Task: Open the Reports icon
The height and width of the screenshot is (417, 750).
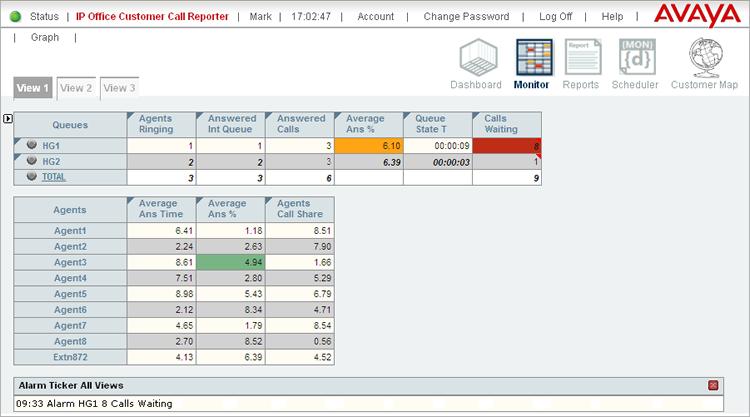Action: pos(583,57)
